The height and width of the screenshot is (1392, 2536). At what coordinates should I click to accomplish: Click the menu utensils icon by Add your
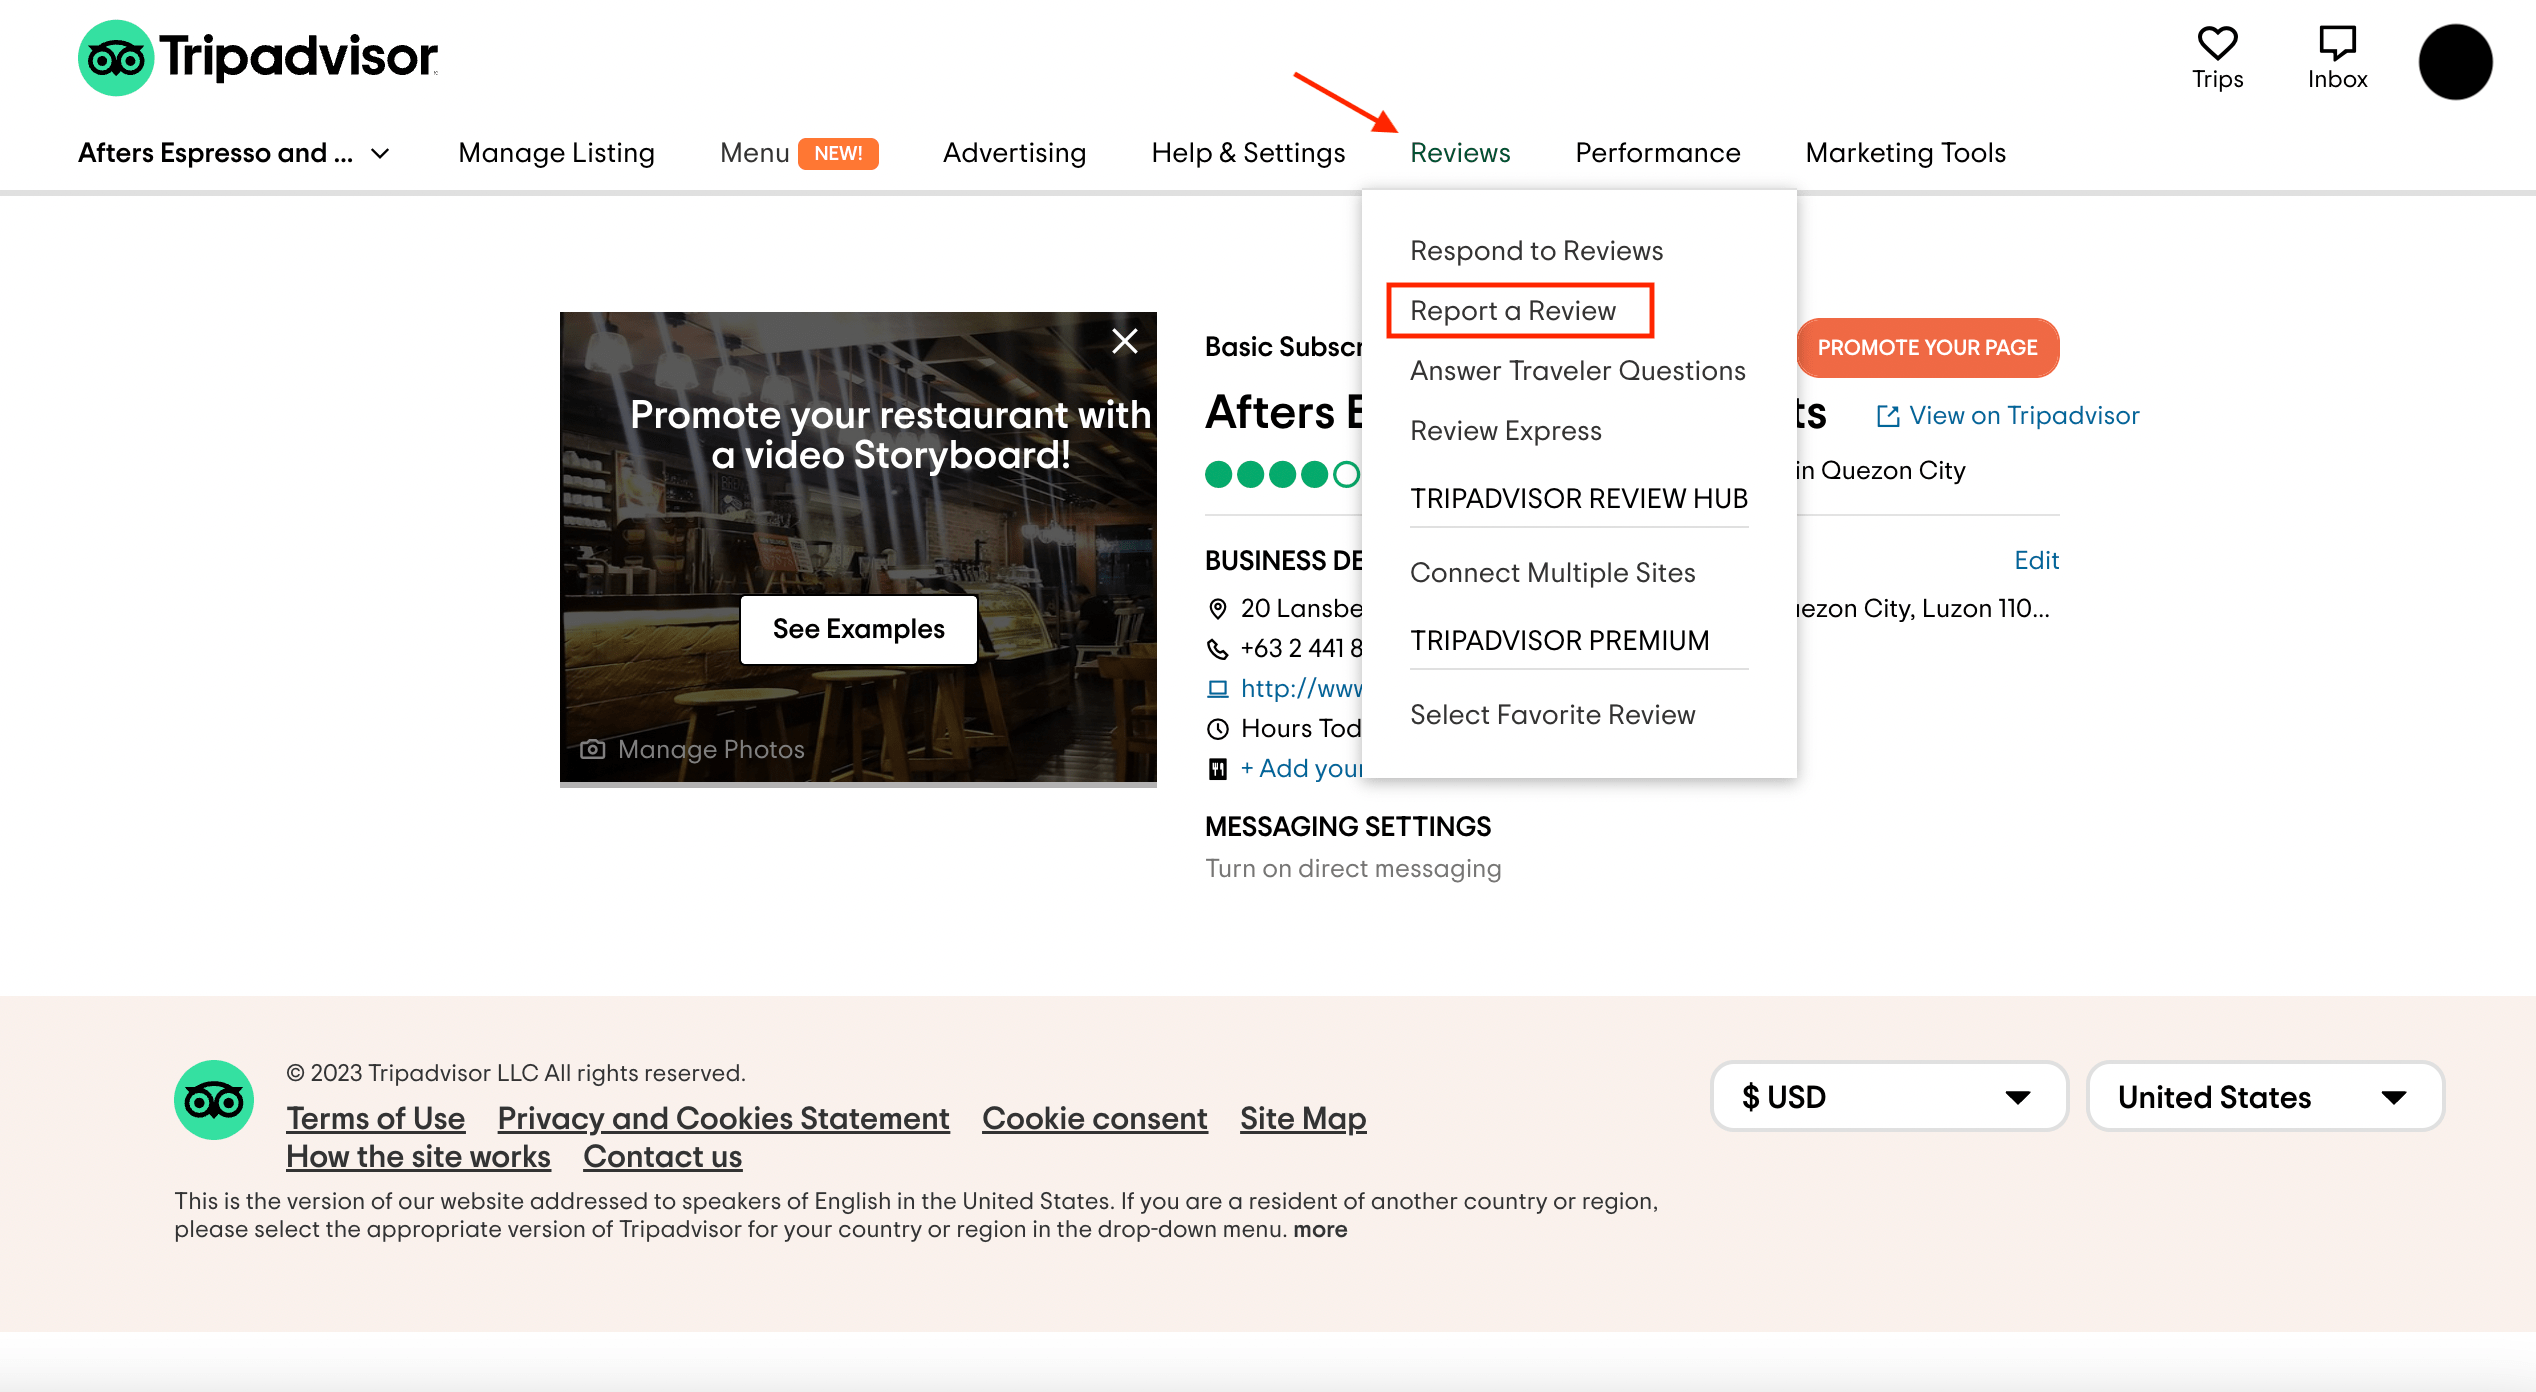coord(1217,768)
